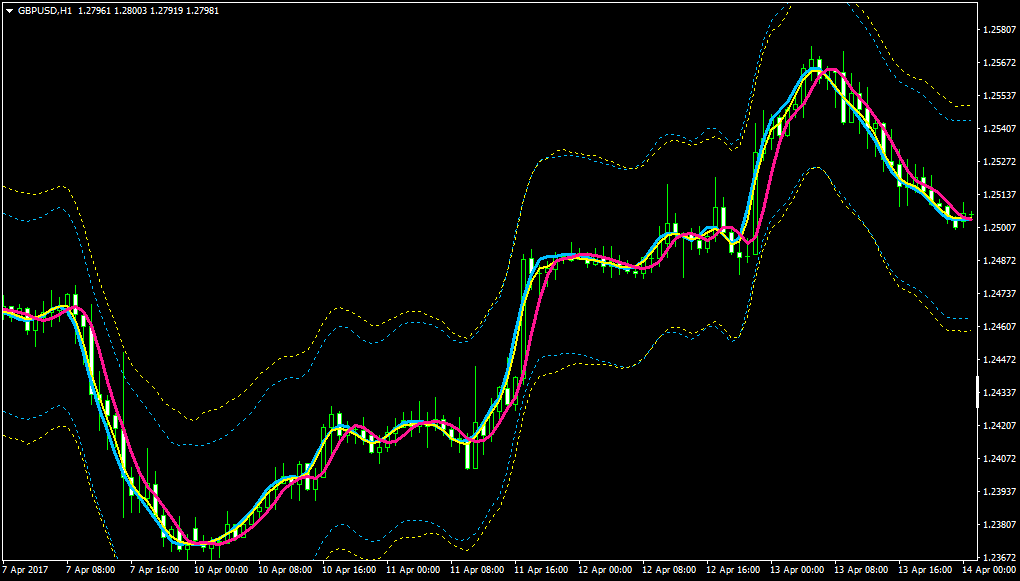Click the 1.25672 price label
1020x581 pixels.
pyautogui.click(x=999, y=63)
